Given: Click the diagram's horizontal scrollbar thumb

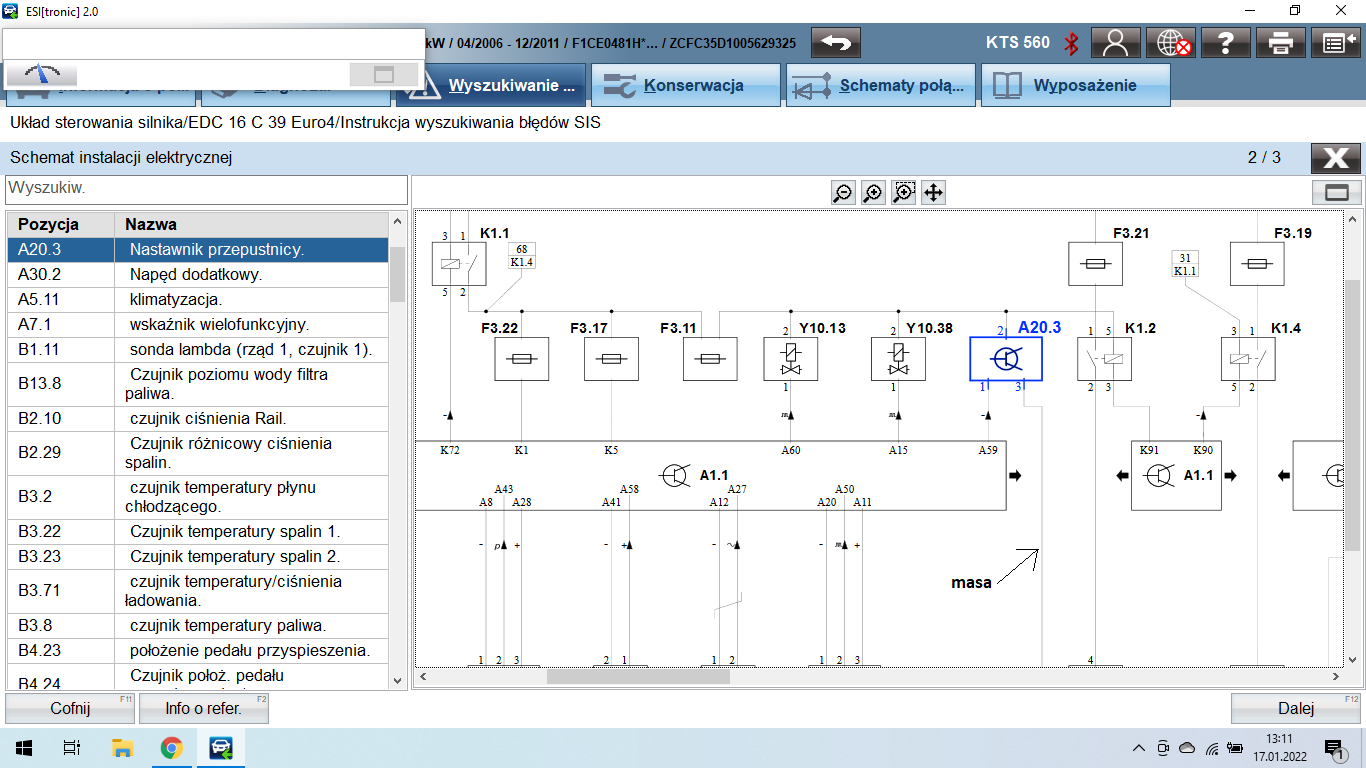Looking at the screenshot, I should (638, 677).
